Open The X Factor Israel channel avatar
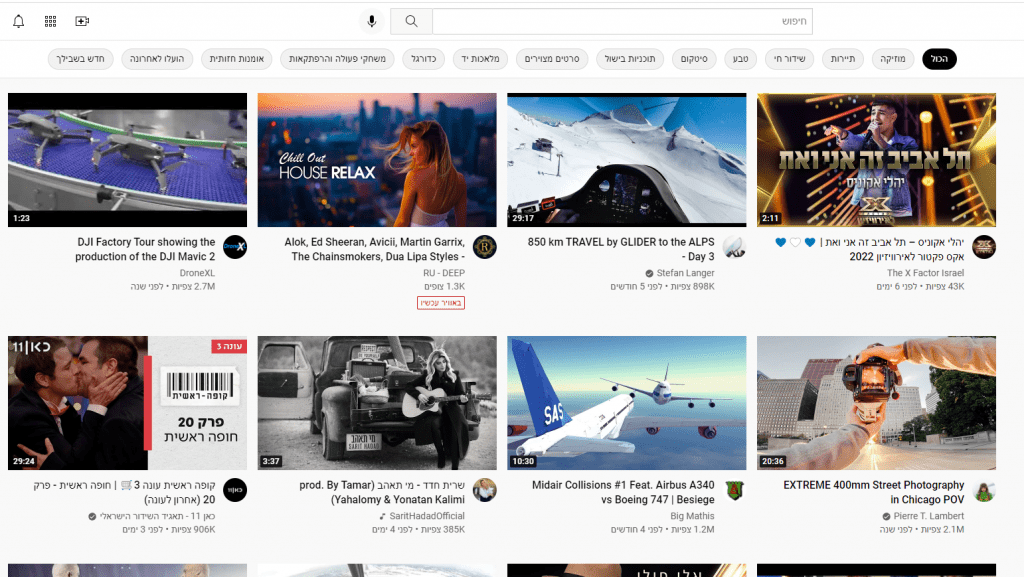Screen dimensions: 1024x577 tap(983, 247)
